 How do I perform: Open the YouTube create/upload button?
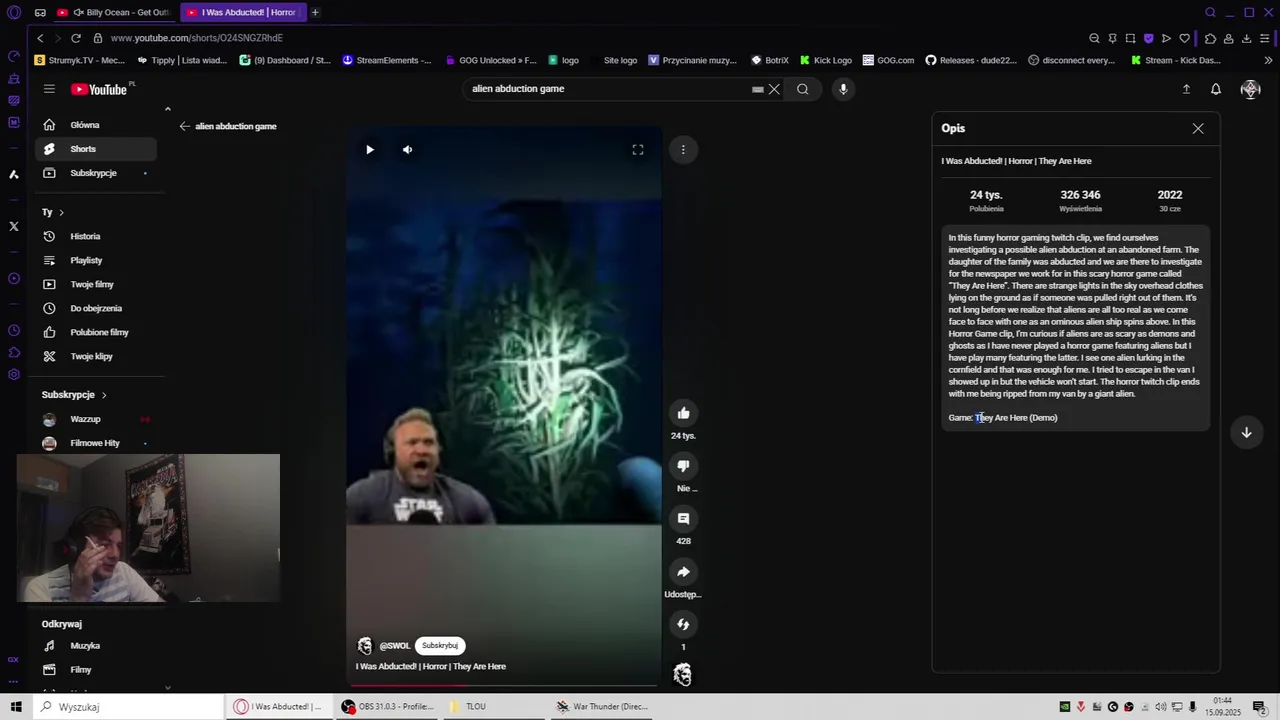[x=1186, y=89]
